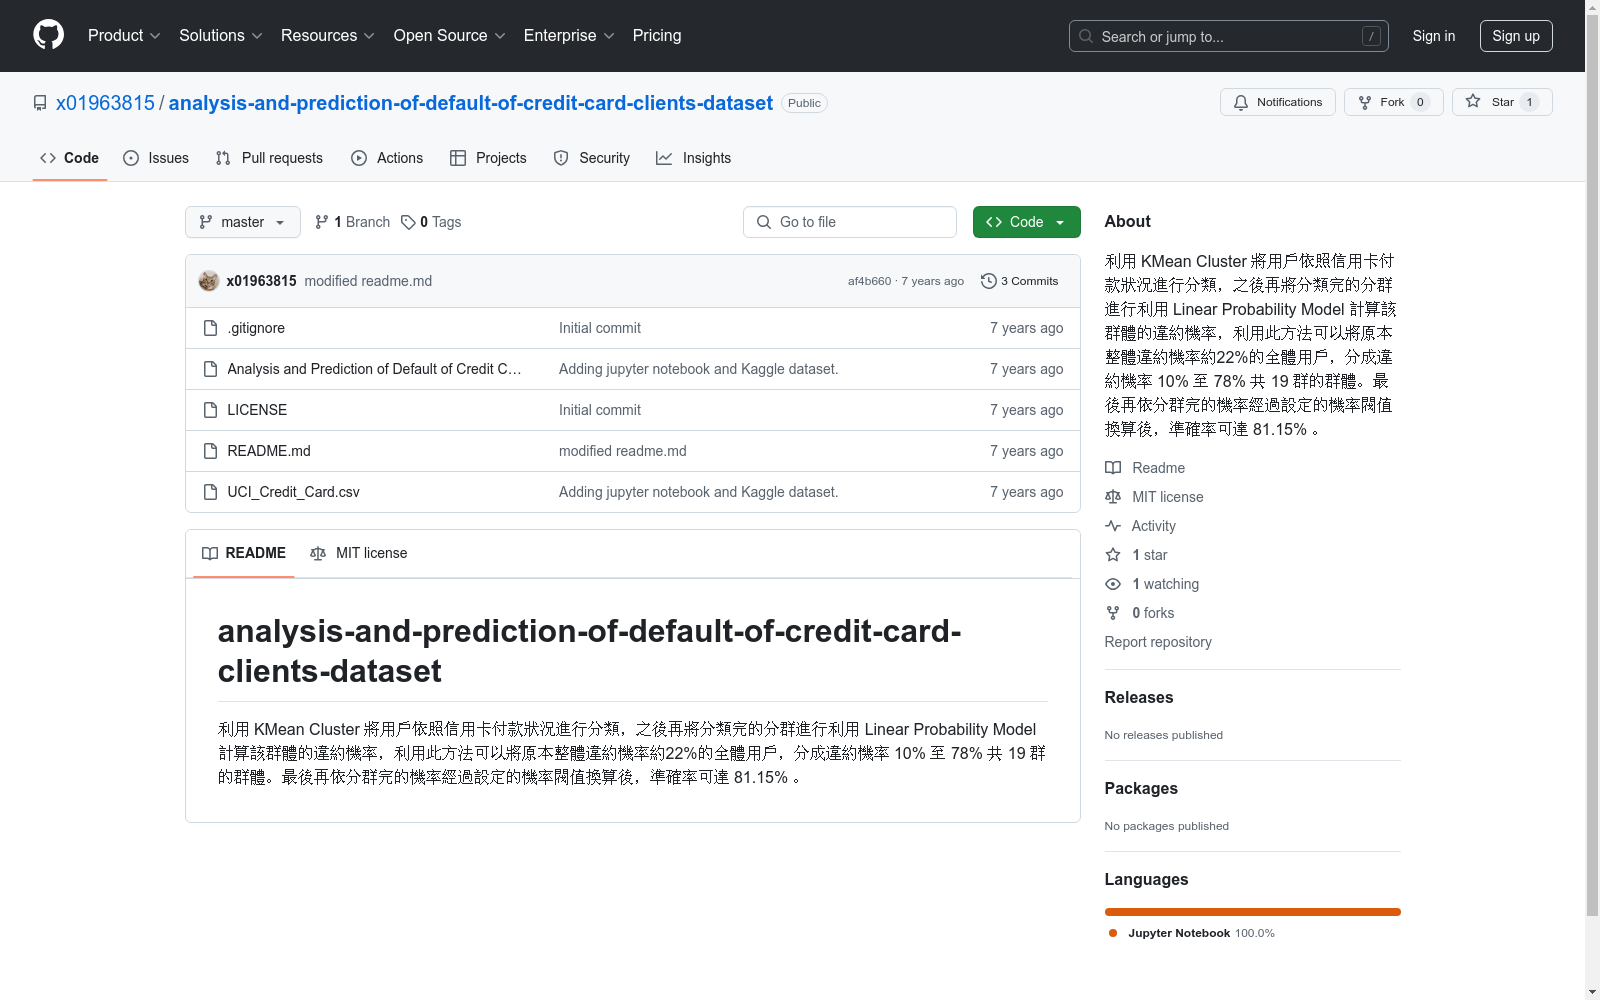
Task: Switch to the MIT license tab in the file viewer
Action: coord(359,553)
